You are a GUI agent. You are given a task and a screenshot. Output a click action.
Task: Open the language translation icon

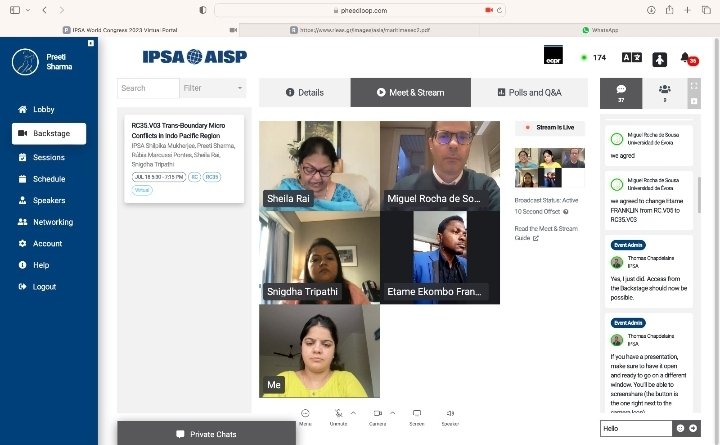coord(631,57)
